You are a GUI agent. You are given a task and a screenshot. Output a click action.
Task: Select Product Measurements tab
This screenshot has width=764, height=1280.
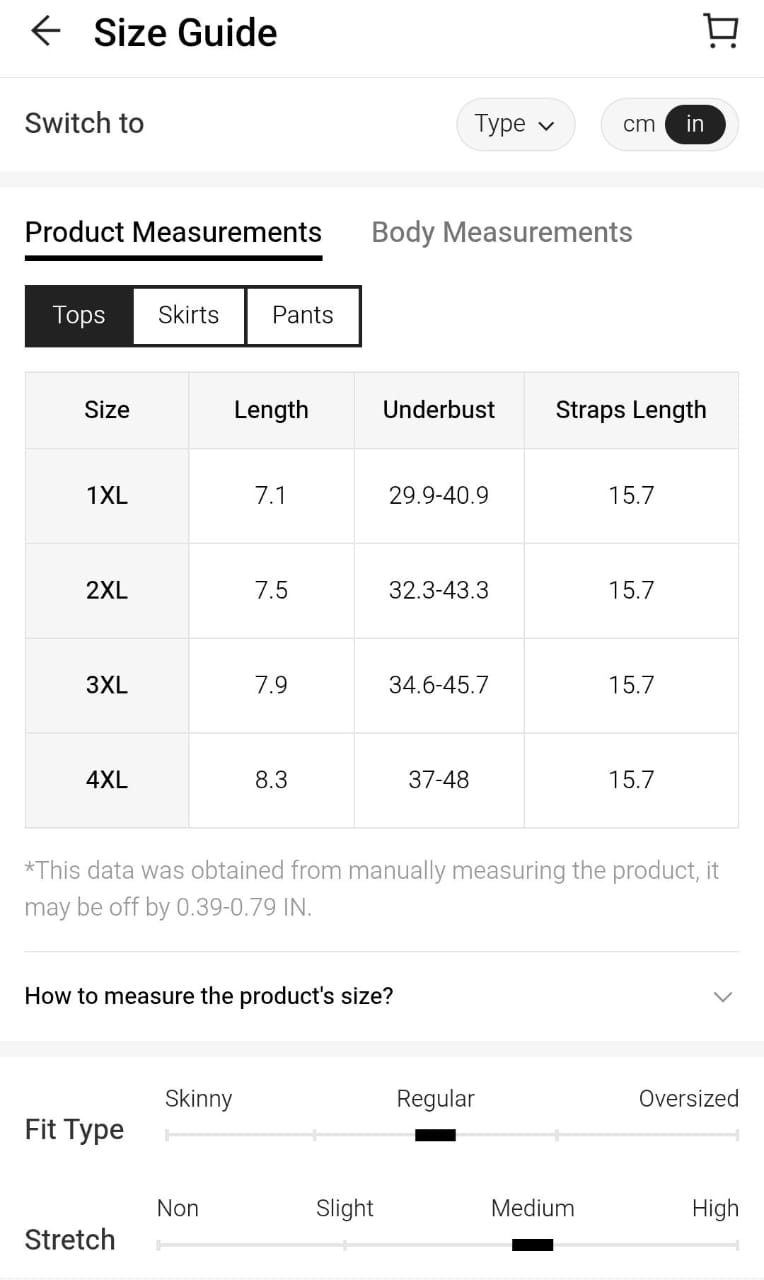click(173, 232)
